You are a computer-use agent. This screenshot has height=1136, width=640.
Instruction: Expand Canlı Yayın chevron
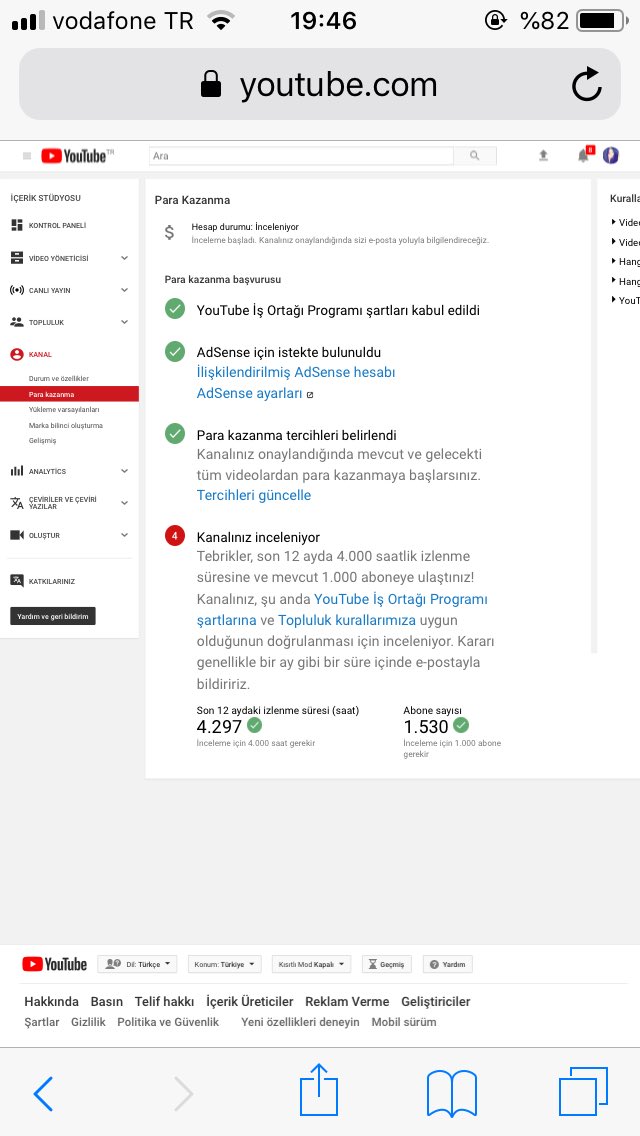(124, 290)
